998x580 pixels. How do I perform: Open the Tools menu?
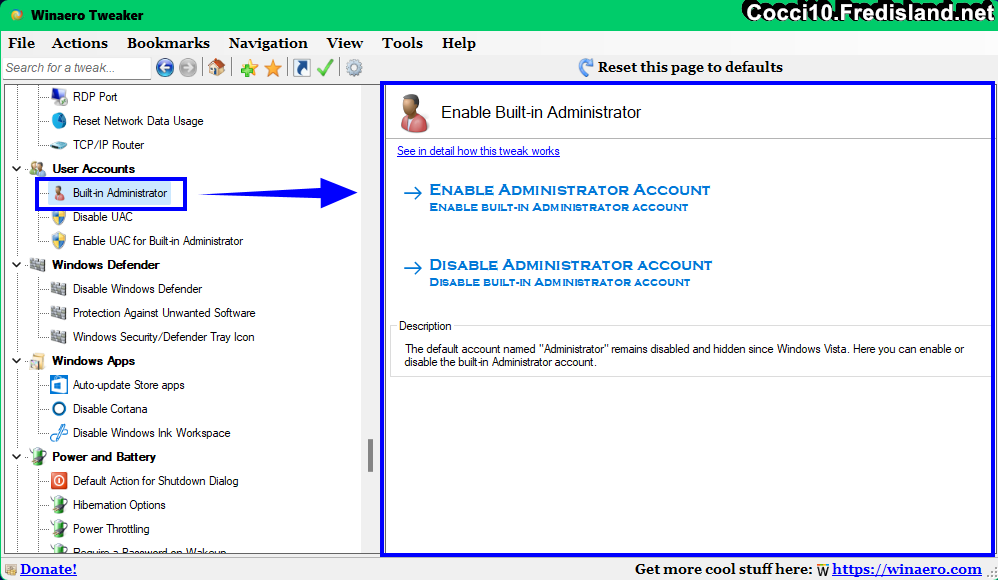coord(402,43)
